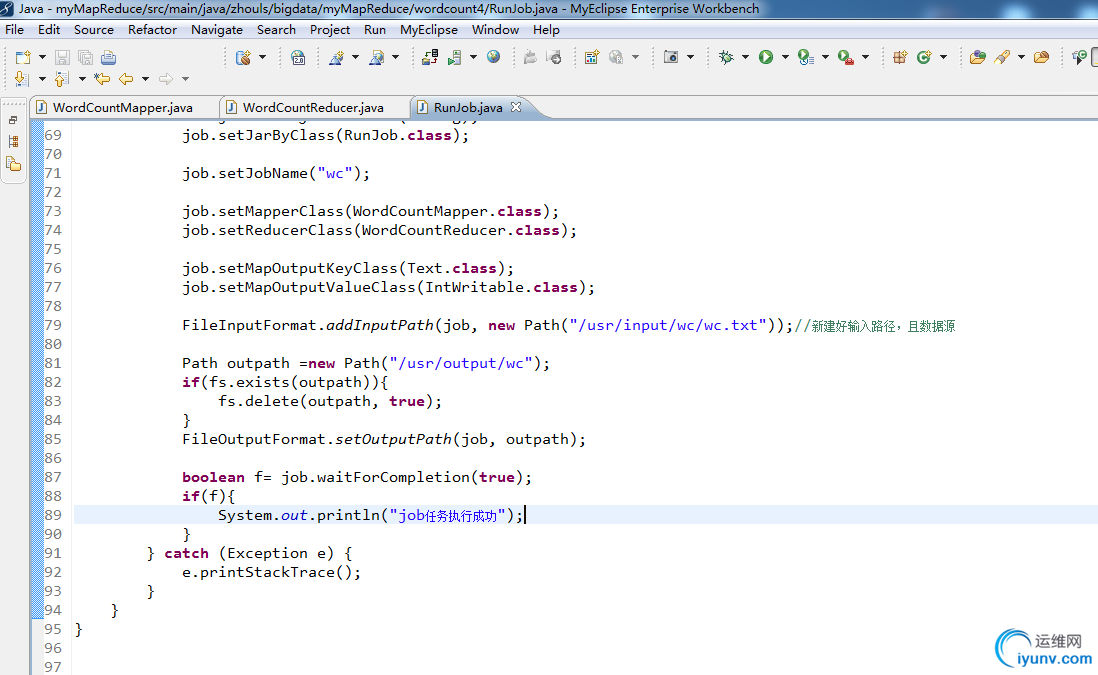Image resolution: width=1098 pixels, height=675 pixels.
Task: Open the External Tools dropdown arrow
Action: pos(866,57)
